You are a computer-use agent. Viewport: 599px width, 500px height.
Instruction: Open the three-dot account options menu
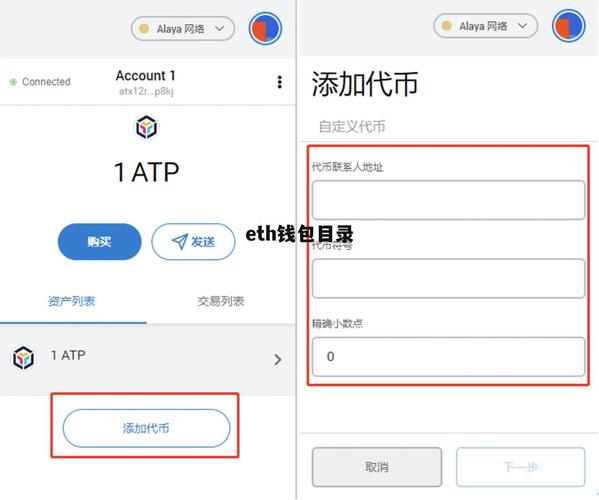[x=280, y=82]
